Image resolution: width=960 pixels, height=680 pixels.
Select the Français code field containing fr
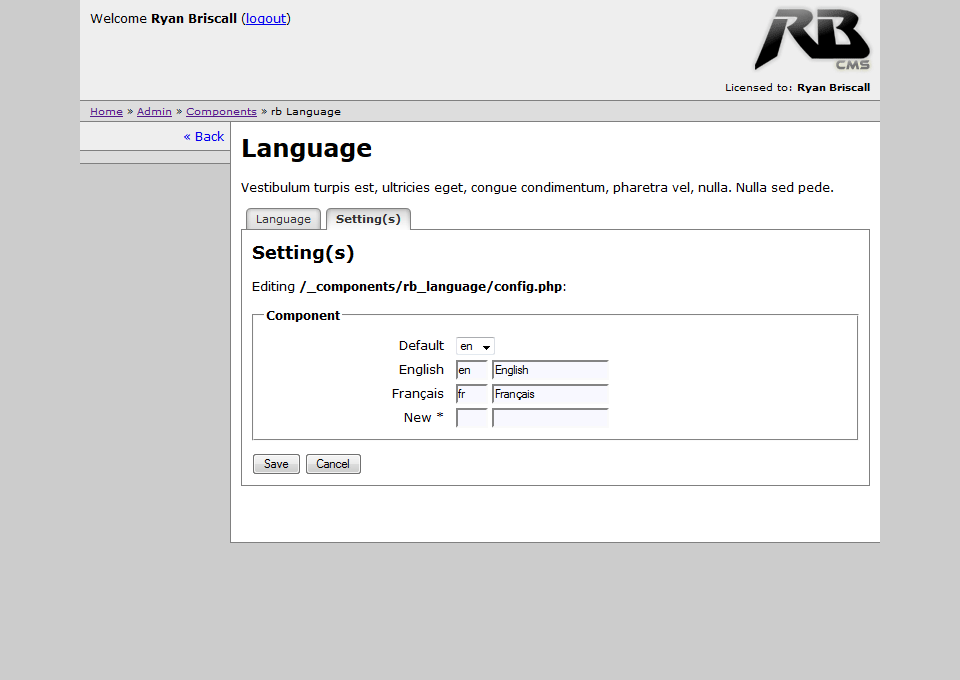471,394
